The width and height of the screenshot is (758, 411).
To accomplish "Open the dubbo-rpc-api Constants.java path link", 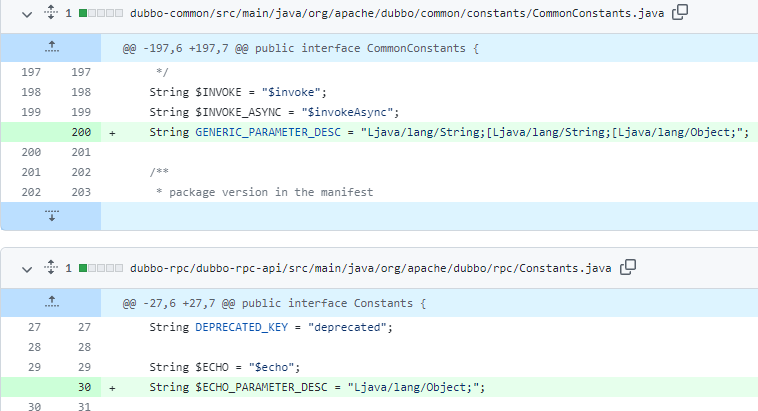I will [x=370, y=268].
